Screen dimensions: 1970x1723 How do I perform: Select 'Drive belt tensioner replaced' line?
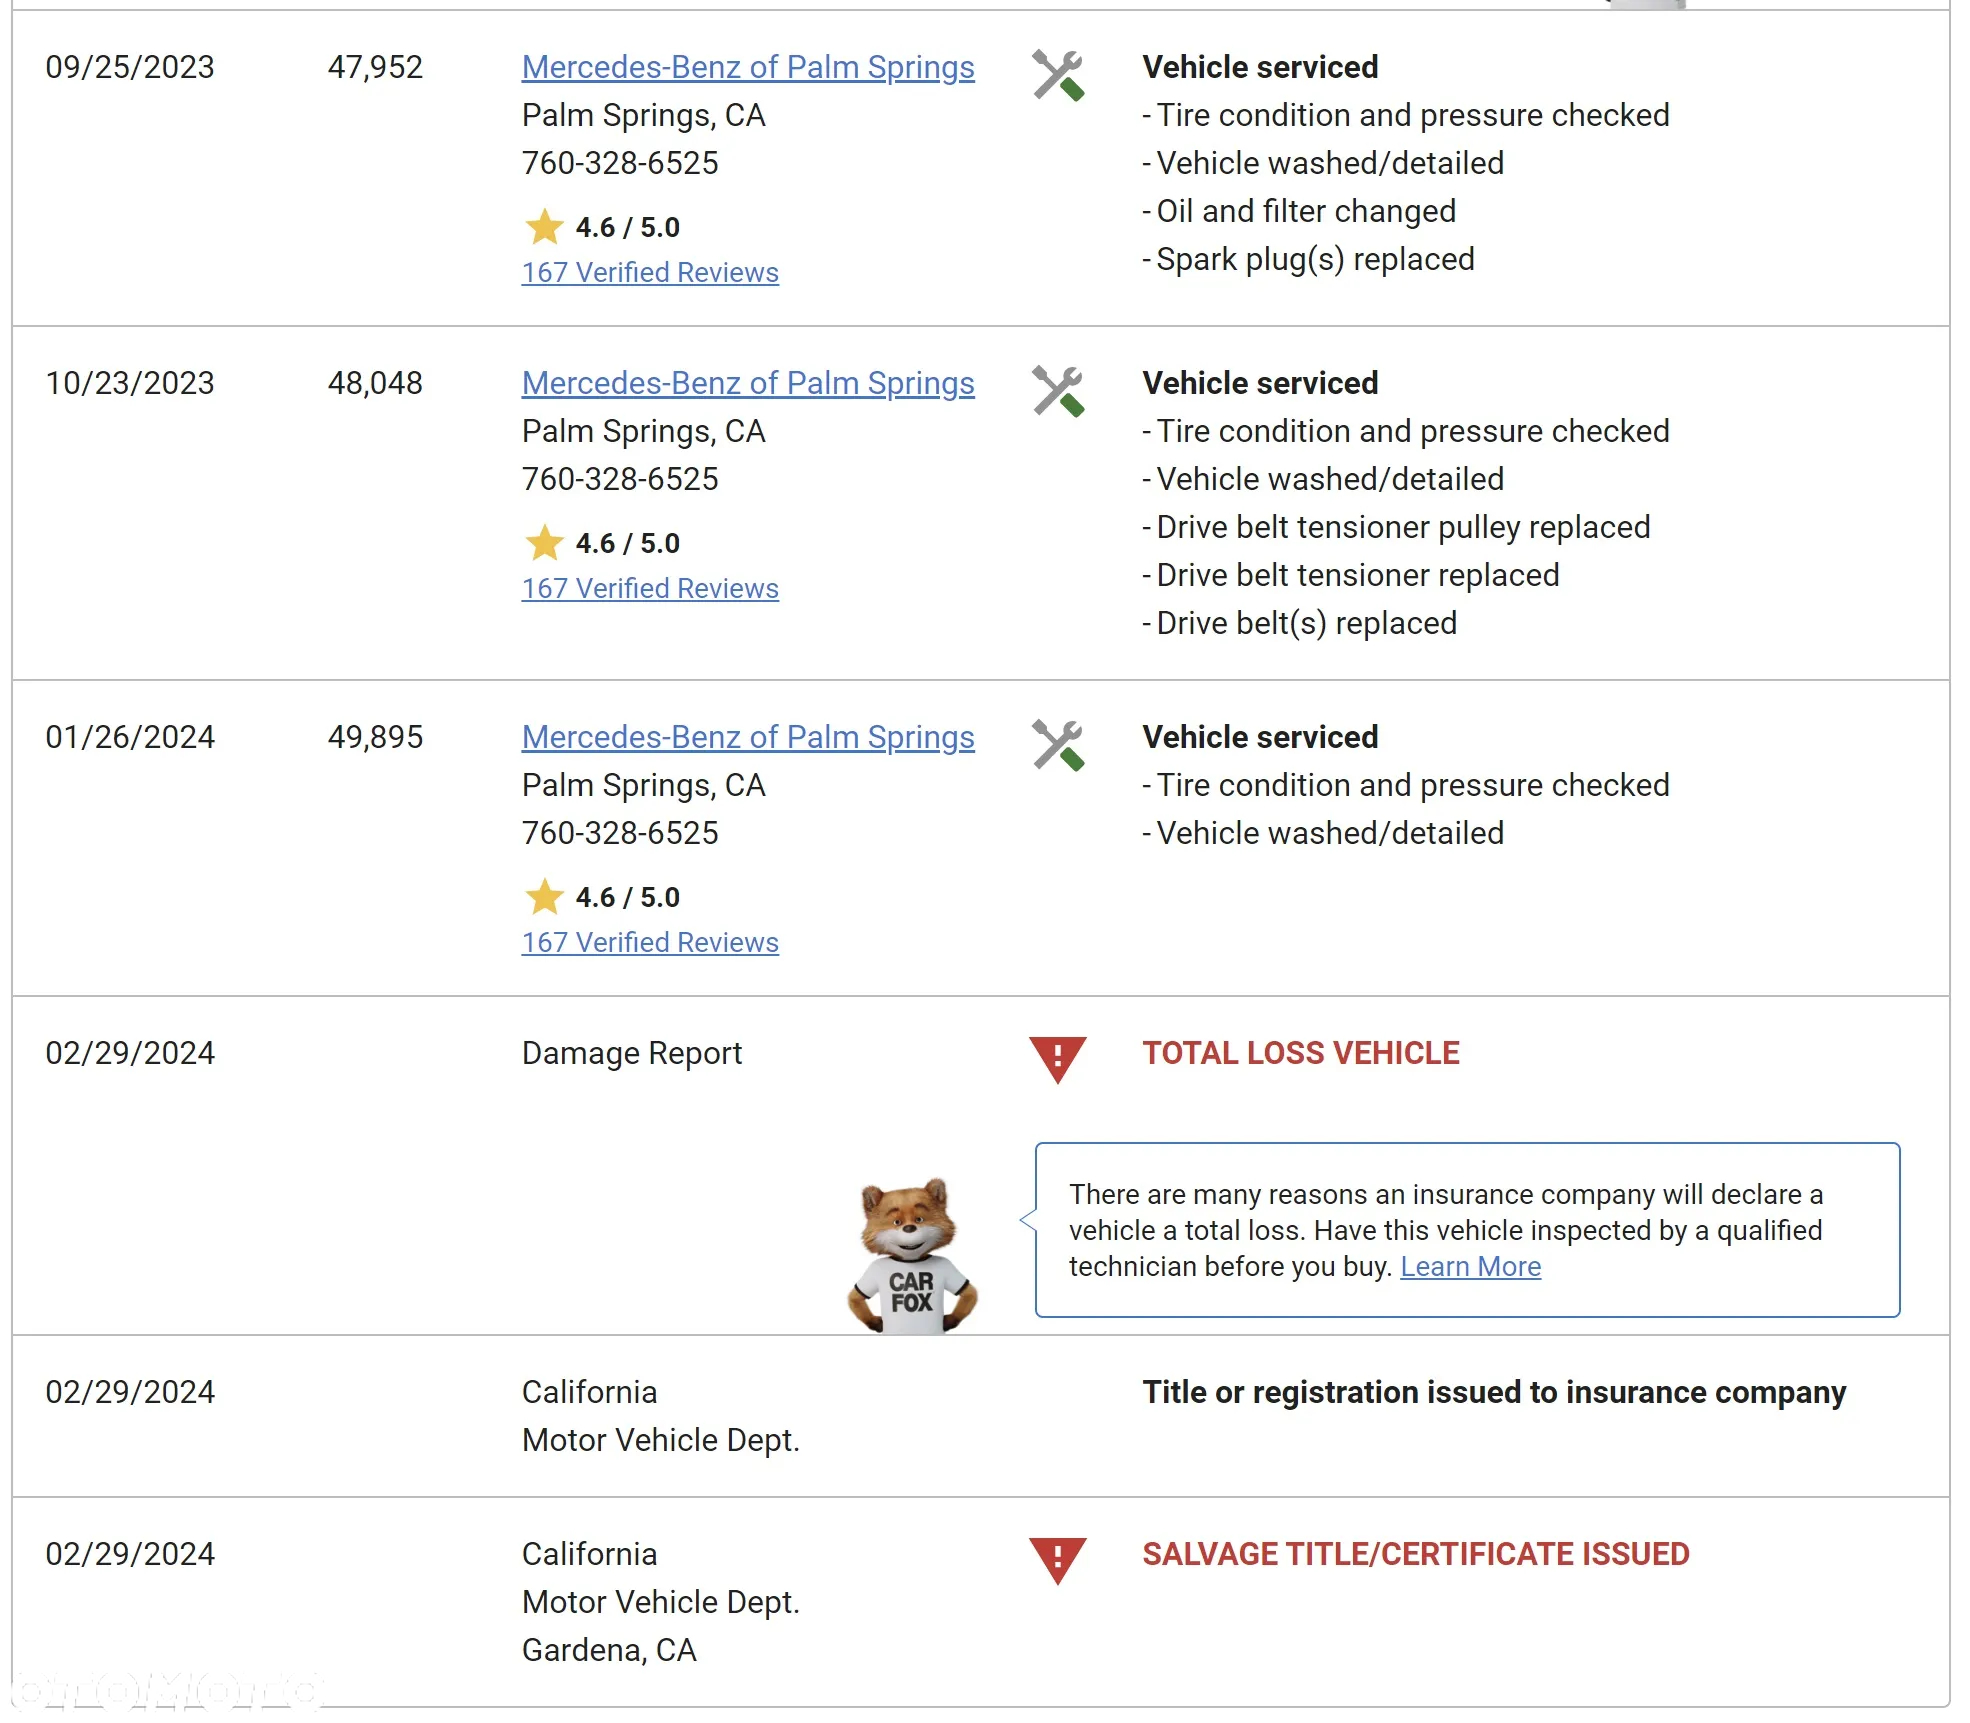(1351, 575)
